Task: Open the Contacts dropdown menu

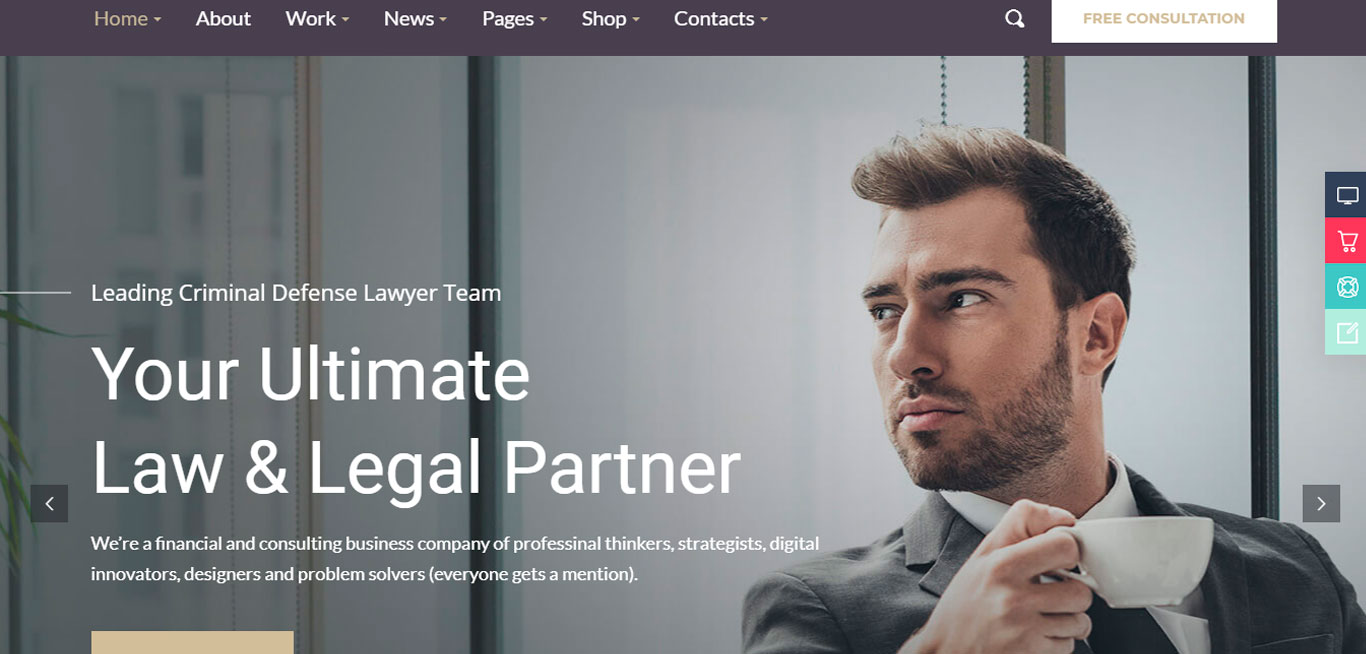Action: click(720, 19)
